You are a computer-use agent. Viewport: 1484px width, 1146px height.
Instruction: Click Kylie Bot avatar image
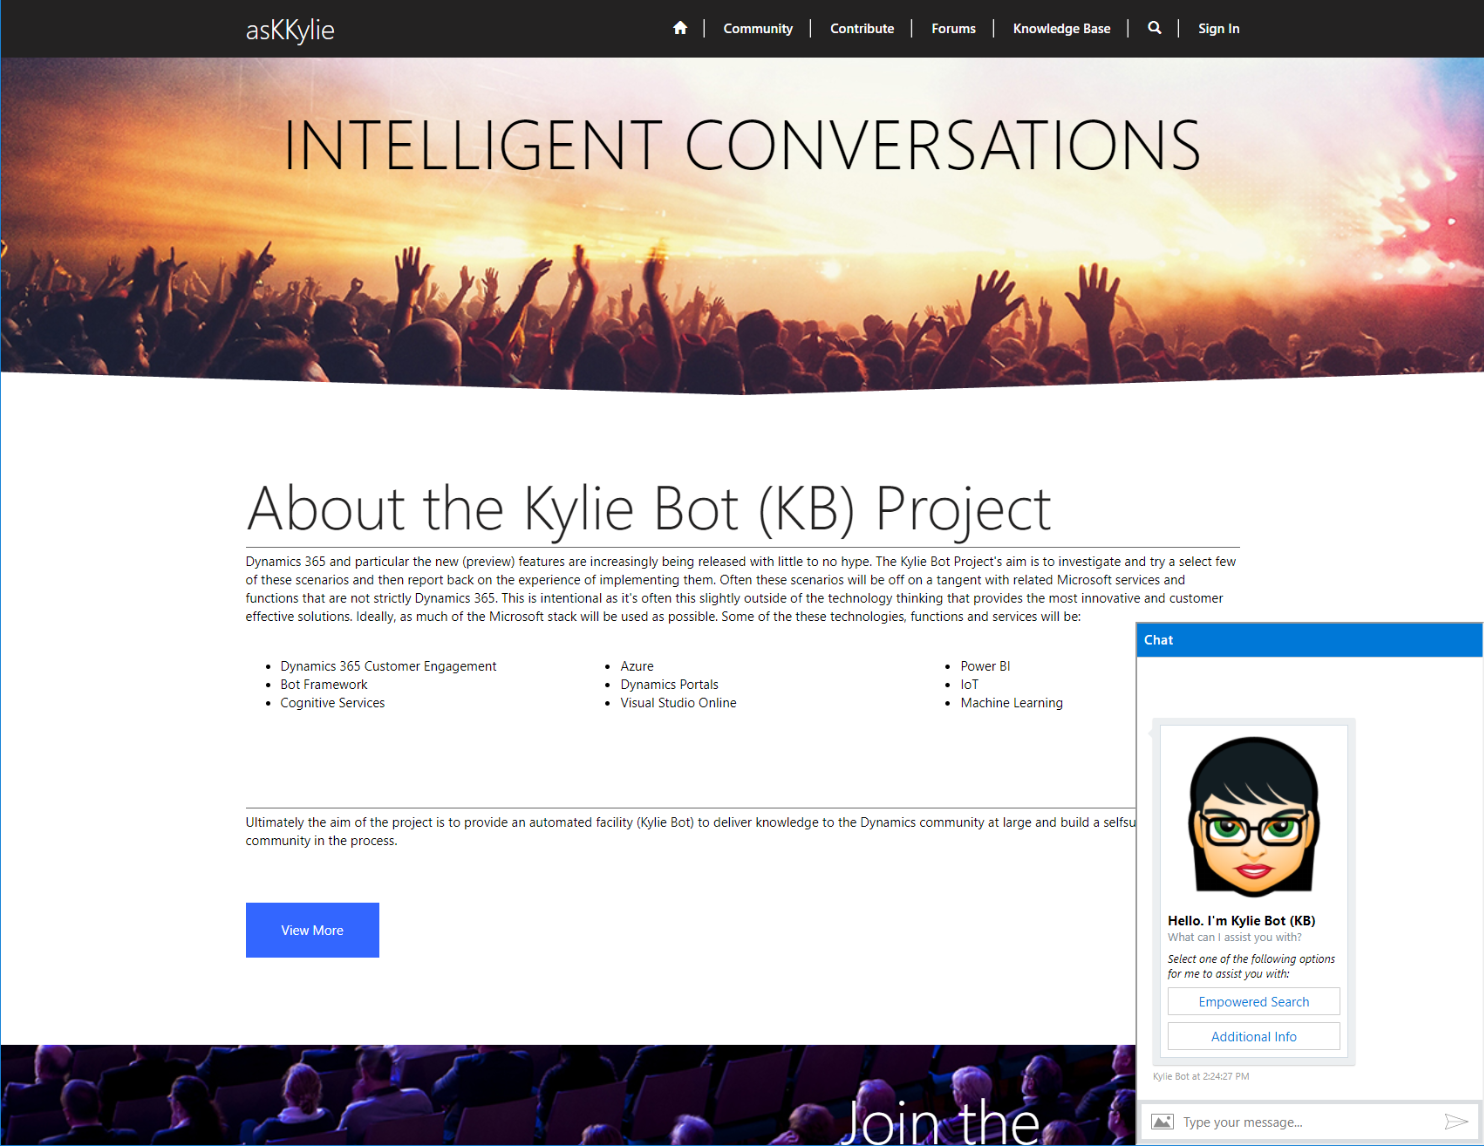[1254, 816]
